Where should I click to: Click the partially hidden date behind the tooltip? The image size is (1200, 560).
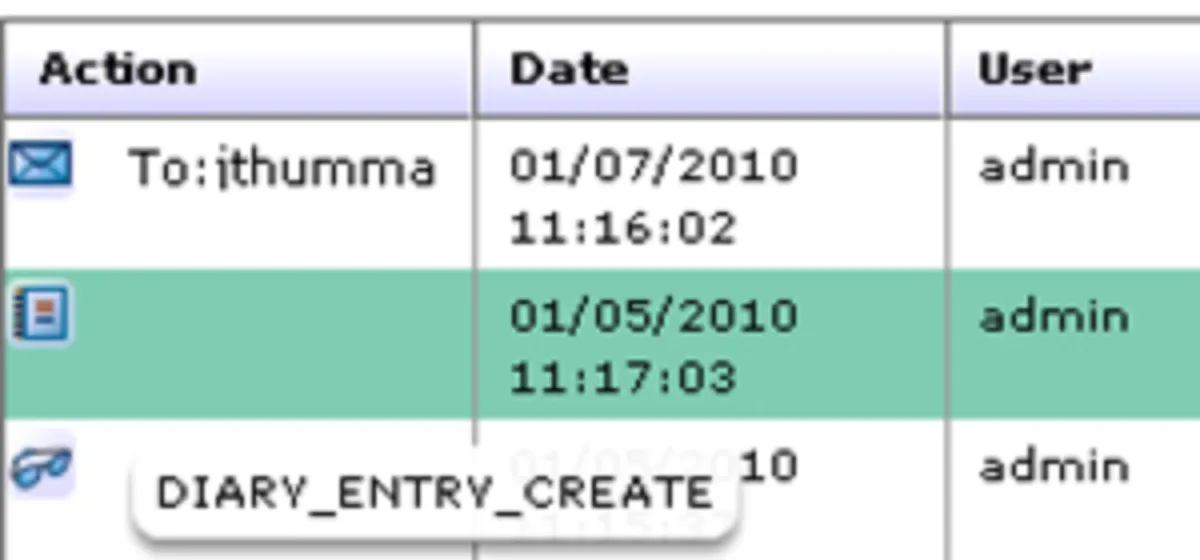[770, 466]
